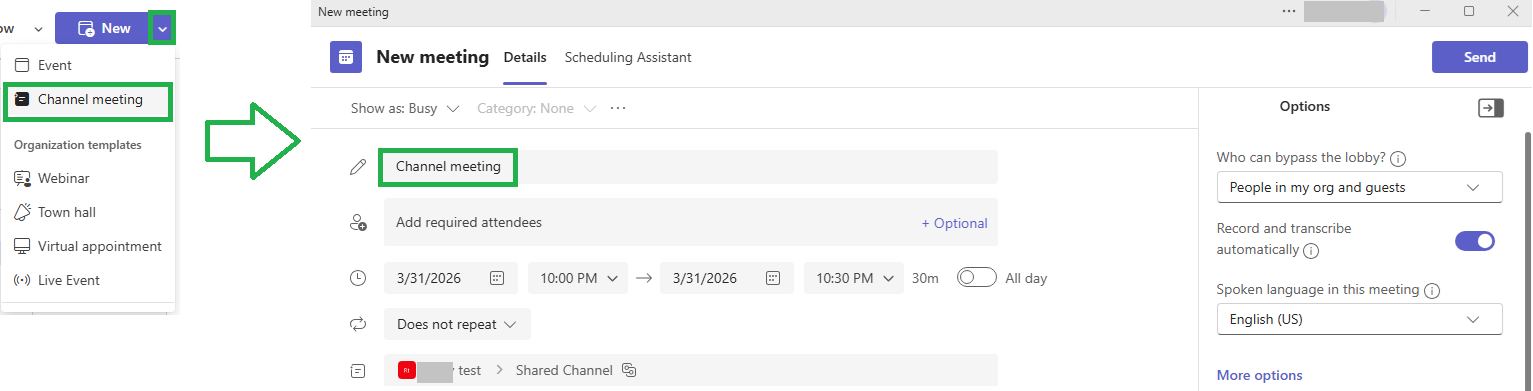Open the 10:30 PM end time dropdown
The image size is (1533, 391).
(854, 278)
